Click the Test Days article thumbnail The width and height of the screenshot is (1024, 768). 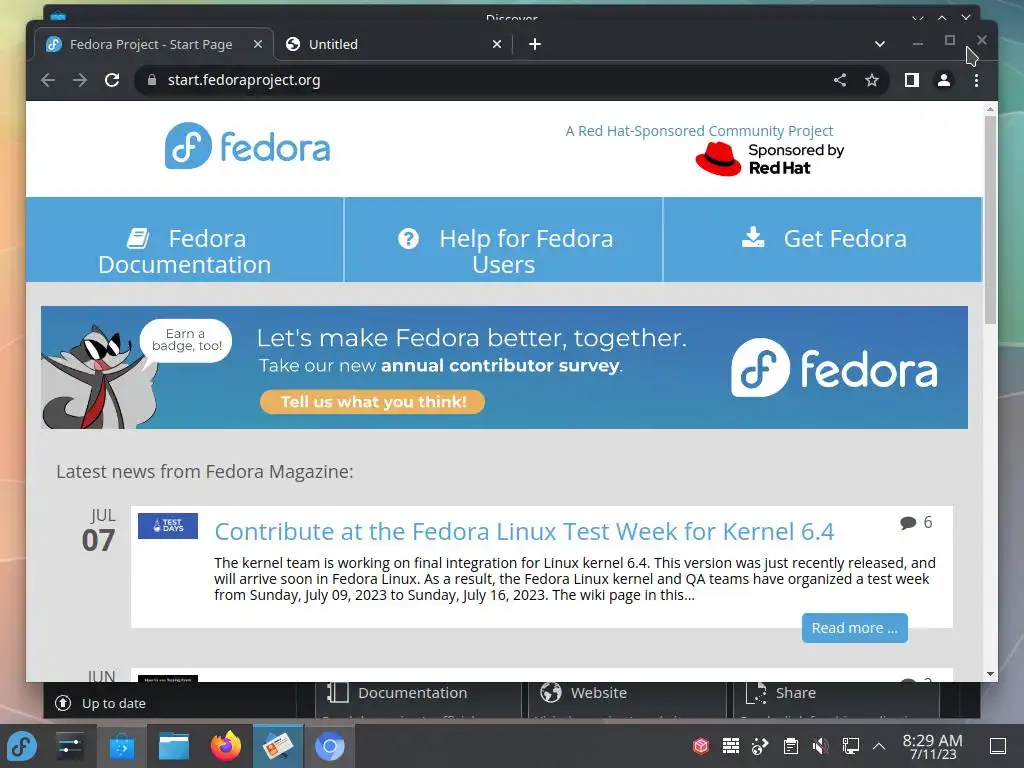(x=168, y=526)
